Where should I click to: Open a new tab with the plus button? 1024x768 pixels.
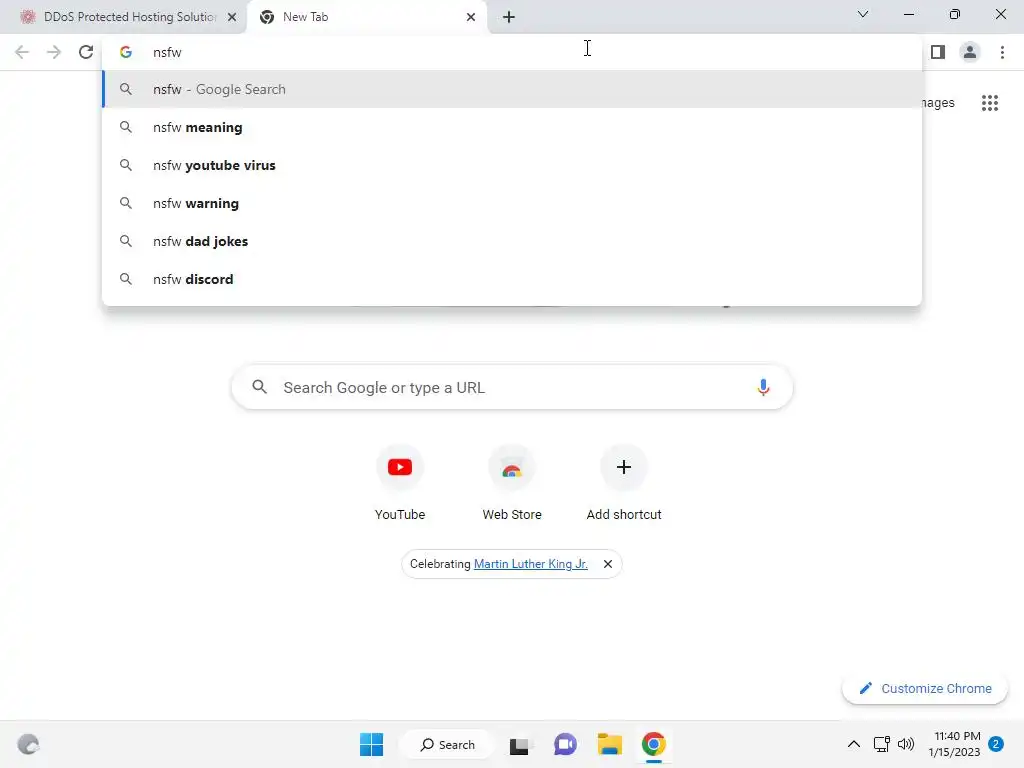pyautogui.click(x=509, y=17)
